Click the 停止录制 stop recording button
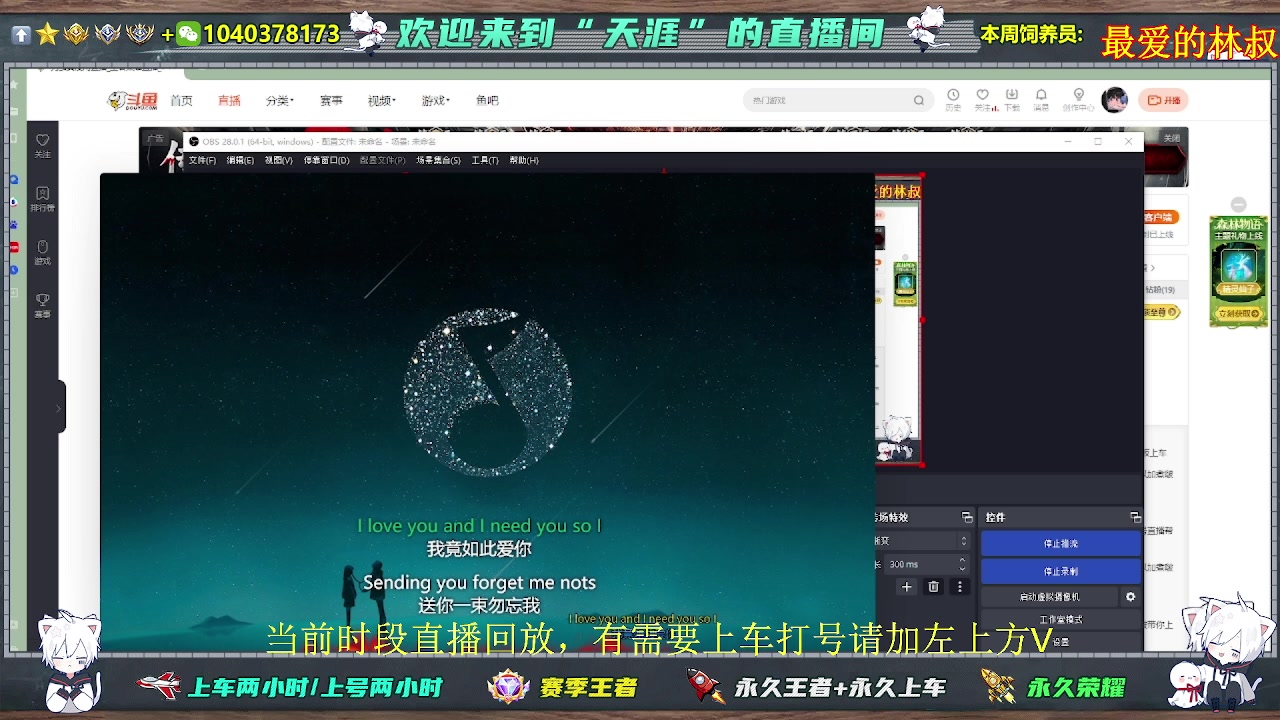Viewport: 1280px width, 720px height. click(x=1061, y=571)
